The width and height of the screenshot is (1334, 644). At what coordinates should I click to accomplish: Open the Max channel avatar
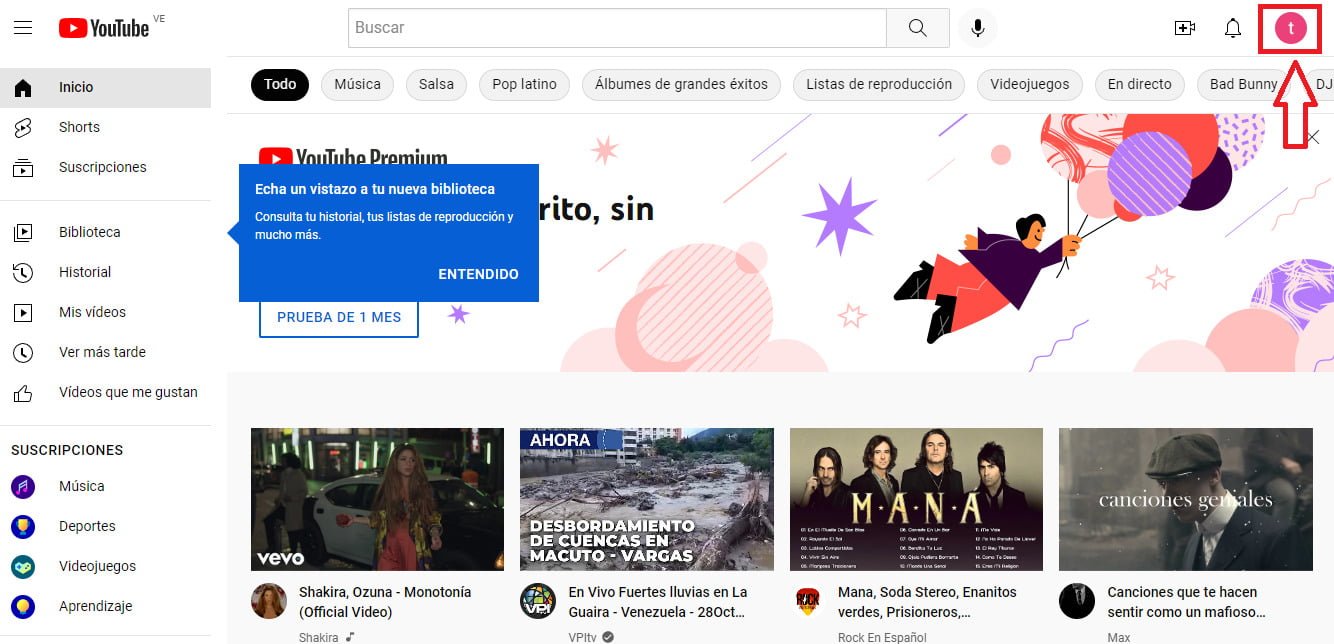[1077, 601]
